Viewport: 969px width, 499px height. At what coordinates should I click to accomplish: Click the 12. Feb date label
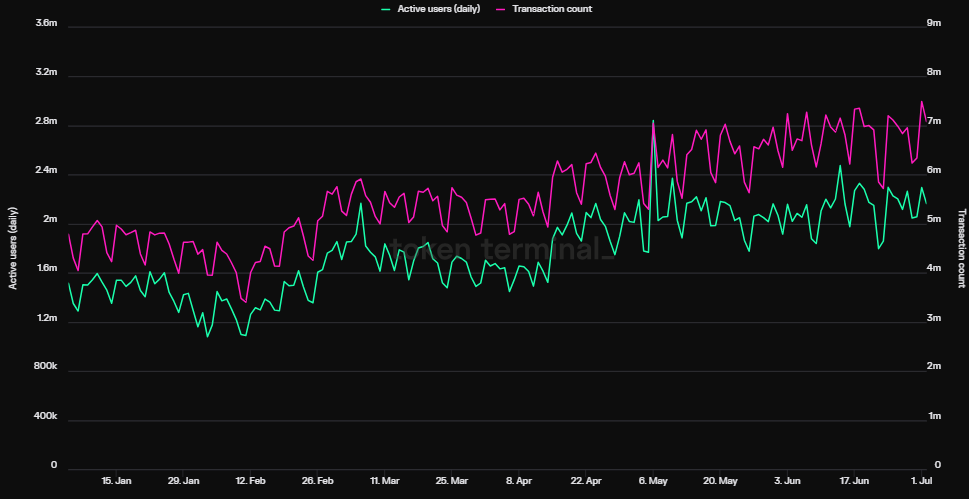pyautogui.click(x=250, y=480)
